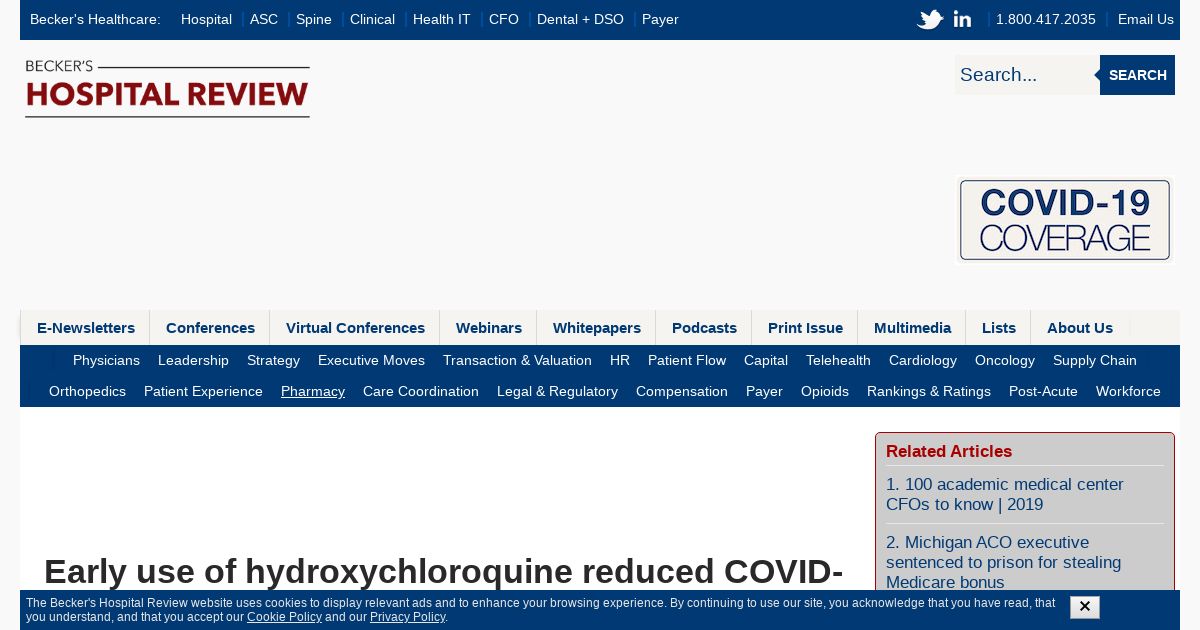Go to ASC site link
Screen dimensions: 1200x630
(x=264, y=19)
